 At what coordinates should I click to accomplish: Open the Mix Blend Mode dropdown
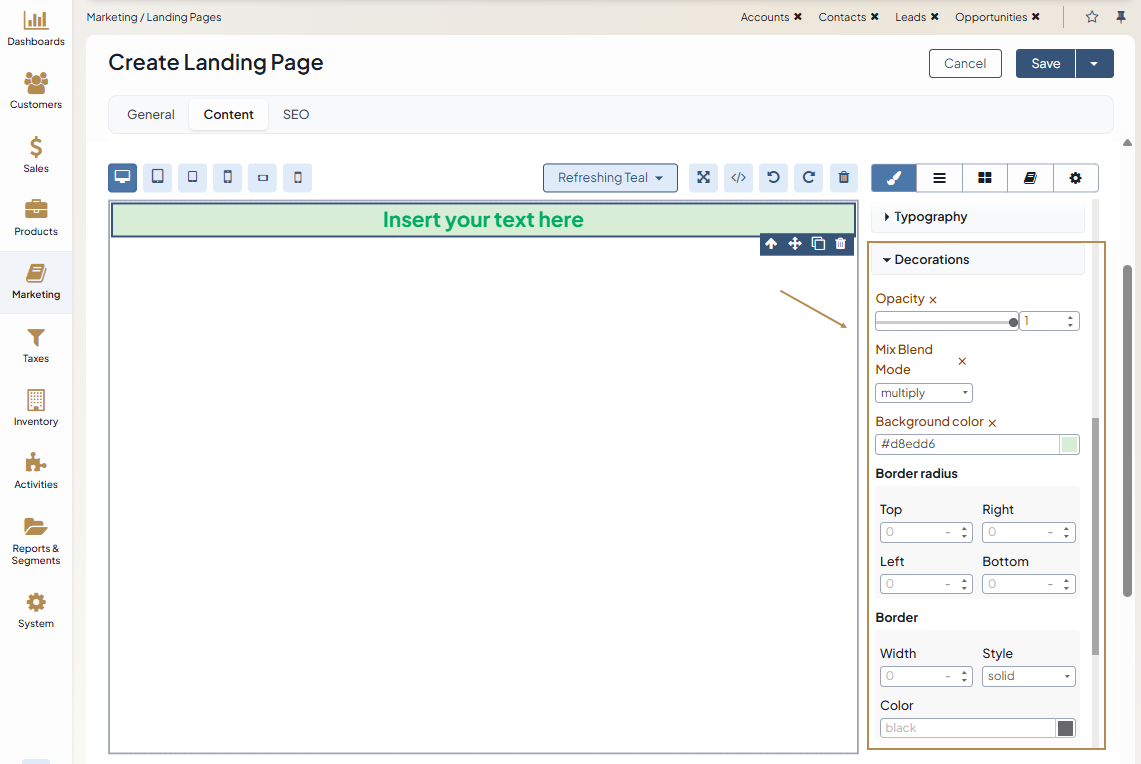tap(923, 393)
